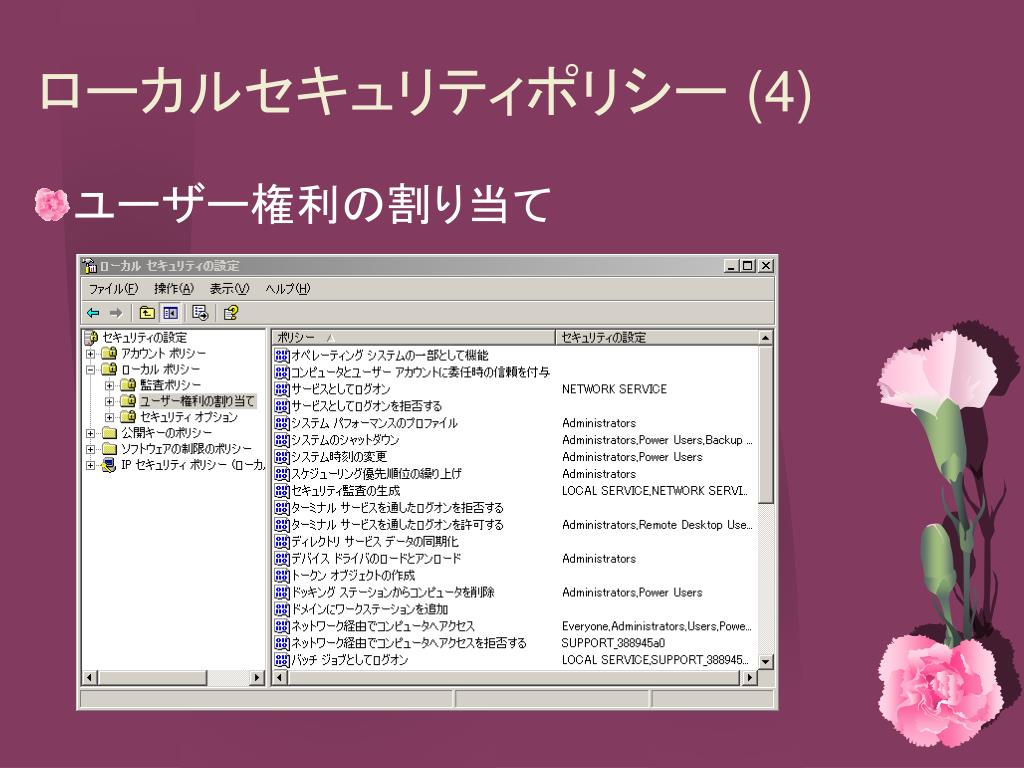Click the Export list toolbar icon
The image size is (1024, 768).
pyautogui.click(x=200, y=313)
